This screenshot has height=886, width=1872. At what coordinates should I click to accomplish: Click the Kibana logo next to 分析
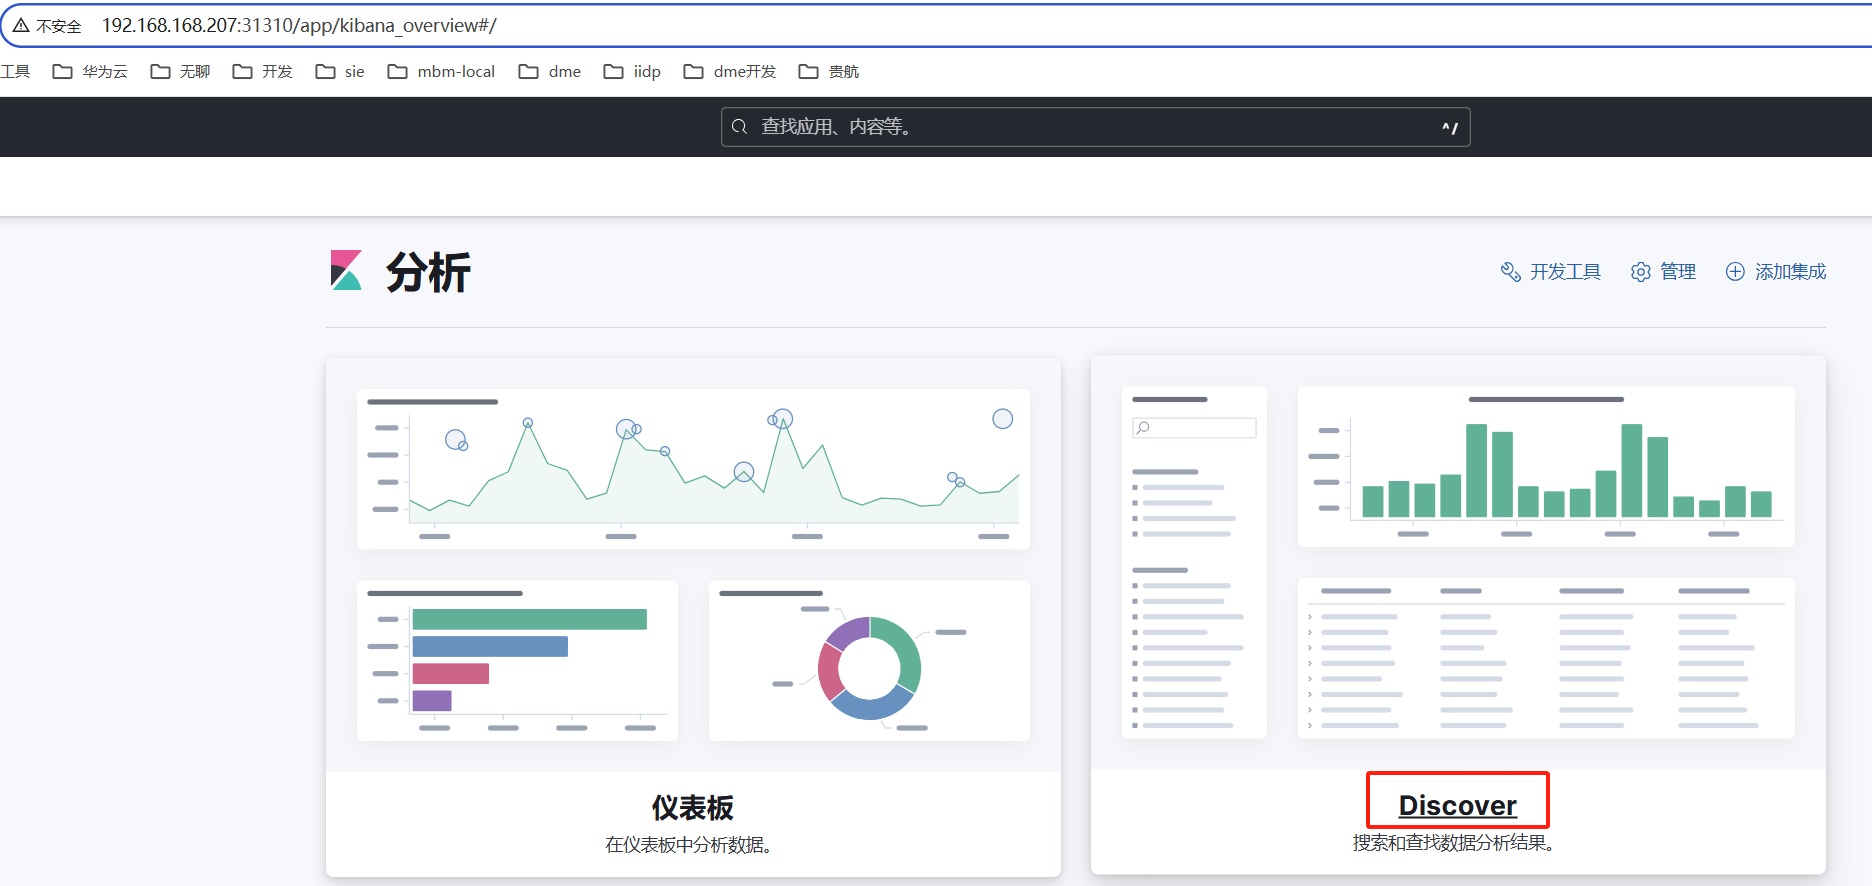[346, 271]
